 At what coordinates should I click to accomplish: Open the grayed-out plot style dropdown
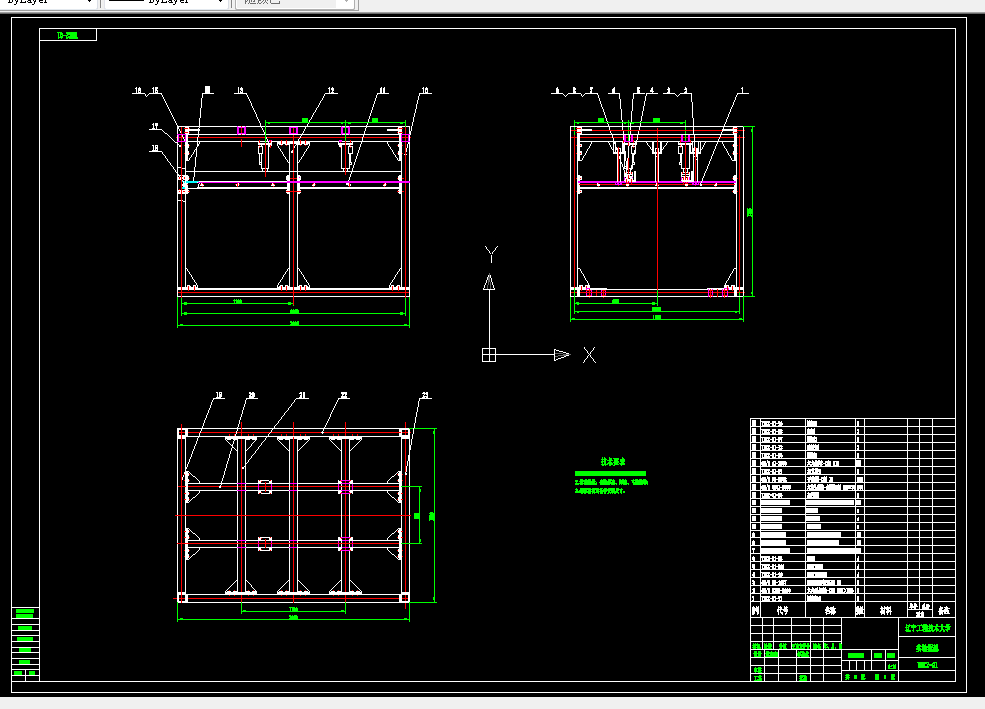click(x=295, y=3)
